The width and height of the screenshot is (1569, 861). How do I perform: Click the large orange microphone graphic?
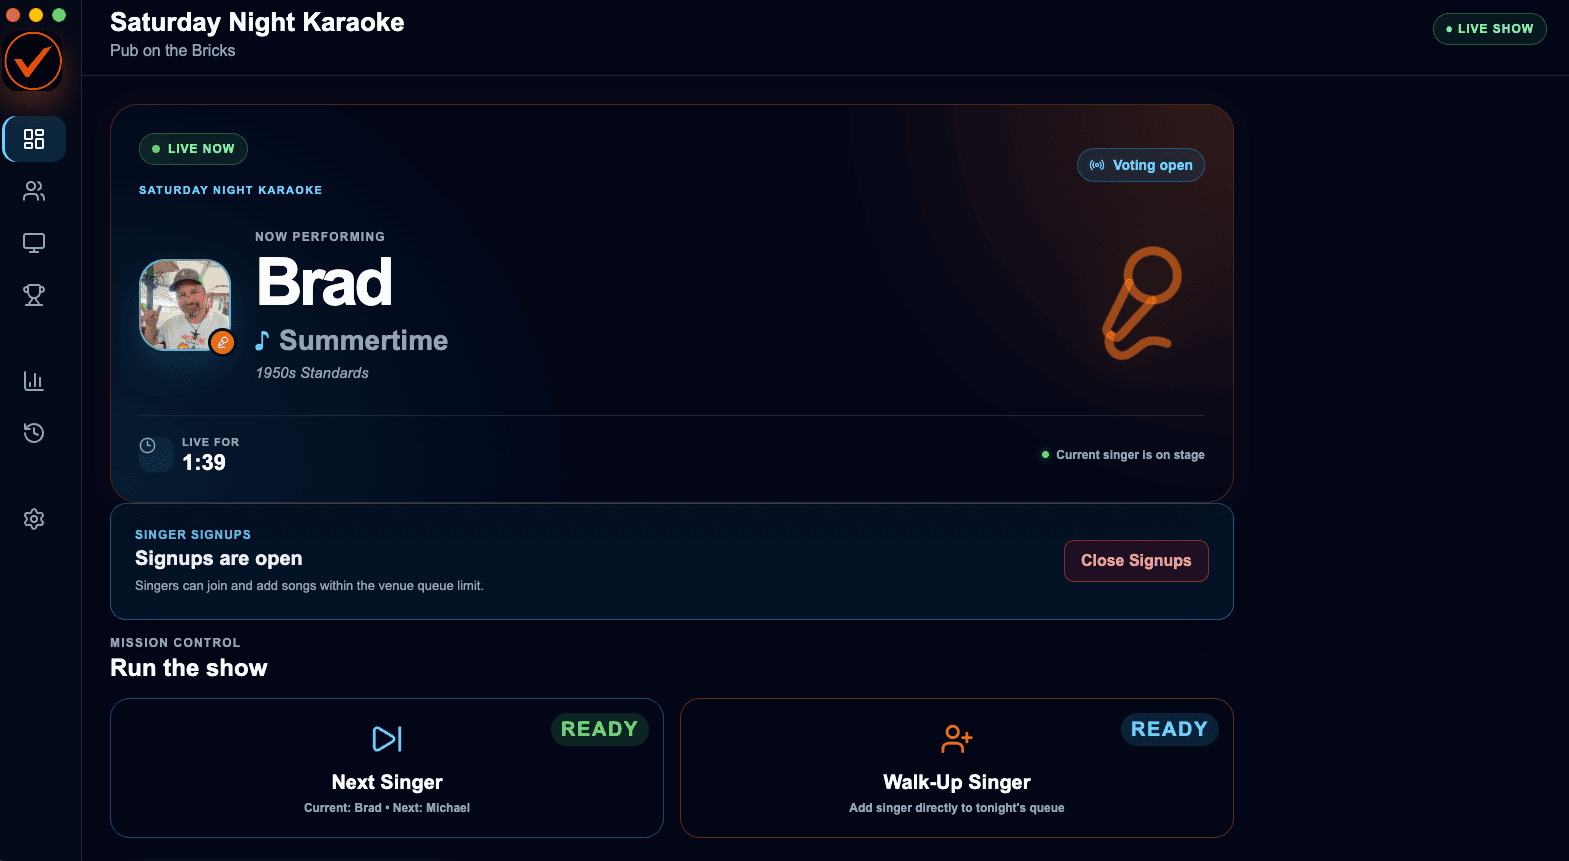[x=1142, y=303]
